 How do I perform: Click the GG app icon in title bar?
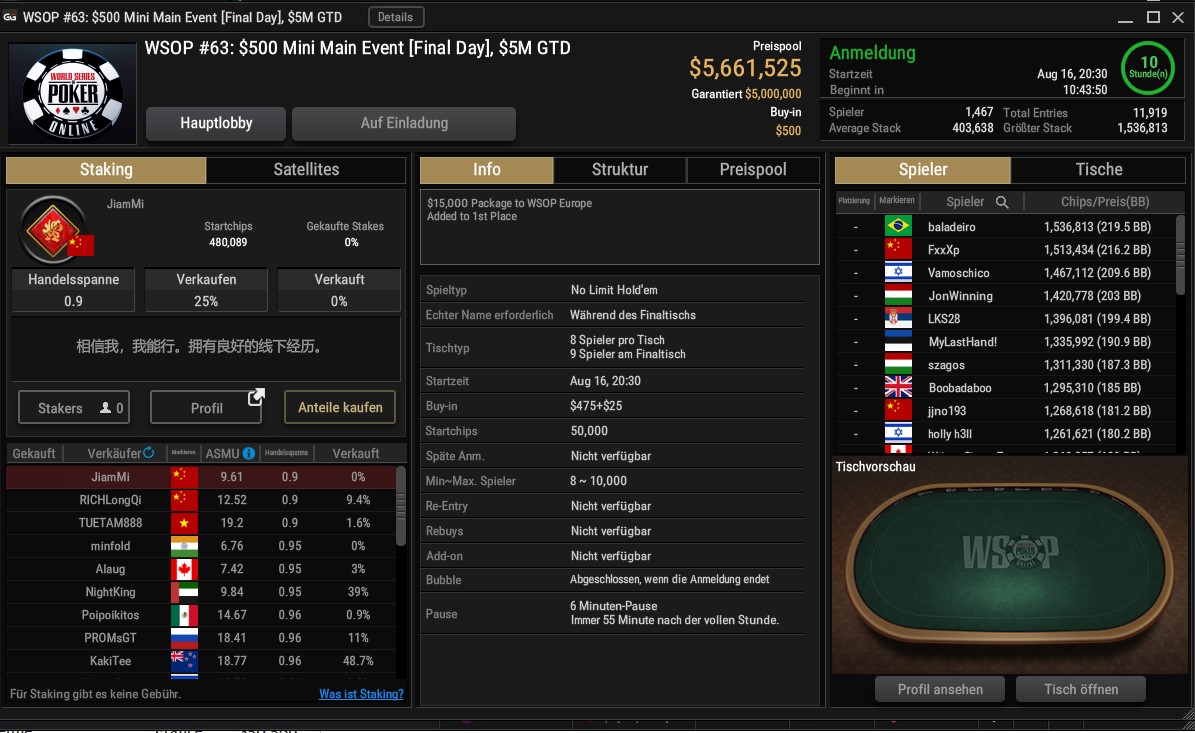tap(10, 17)
